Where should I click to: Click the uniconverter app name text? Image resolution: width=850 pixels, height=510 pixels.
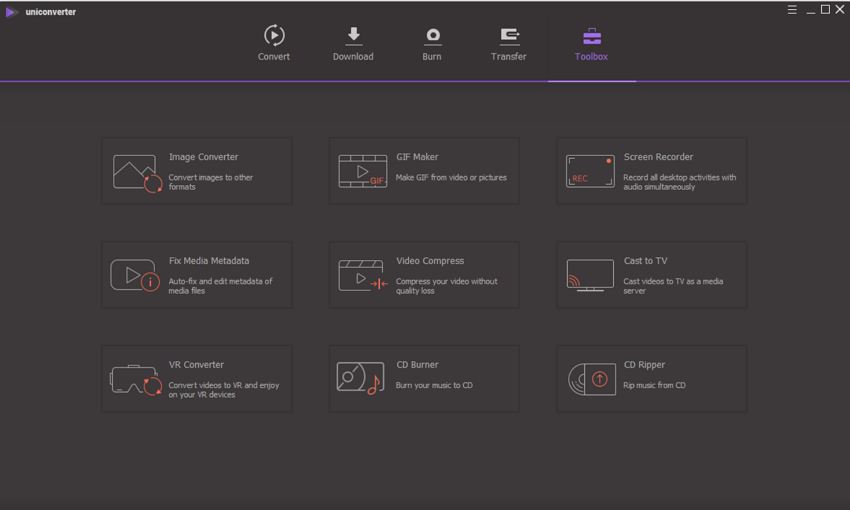pyautogui.click(x=50, y=12)
